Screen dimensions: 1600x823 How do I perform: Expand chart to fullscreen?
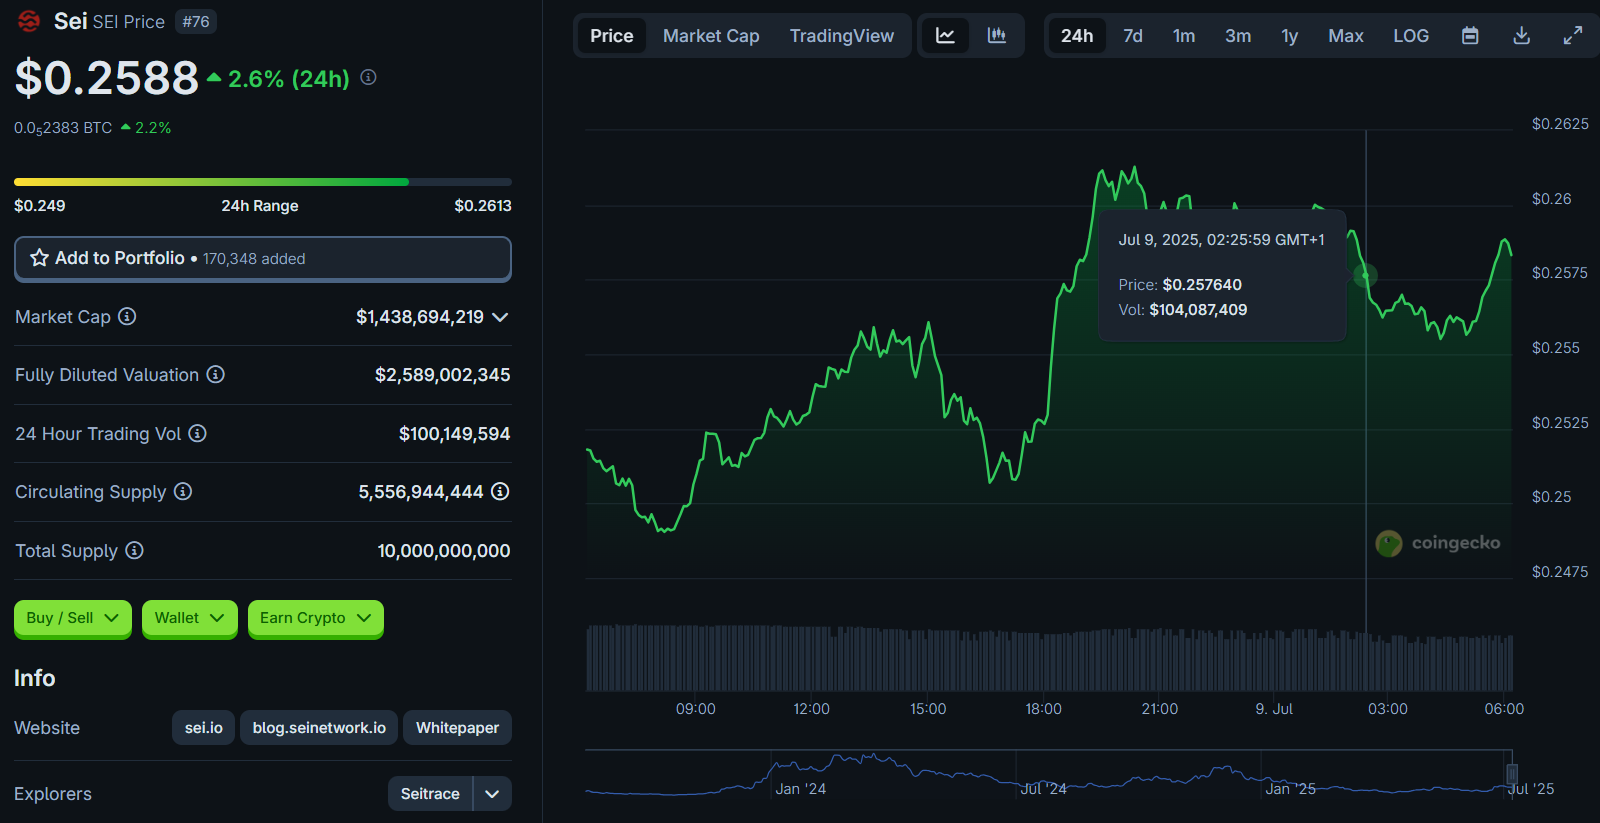point(1573,36)
